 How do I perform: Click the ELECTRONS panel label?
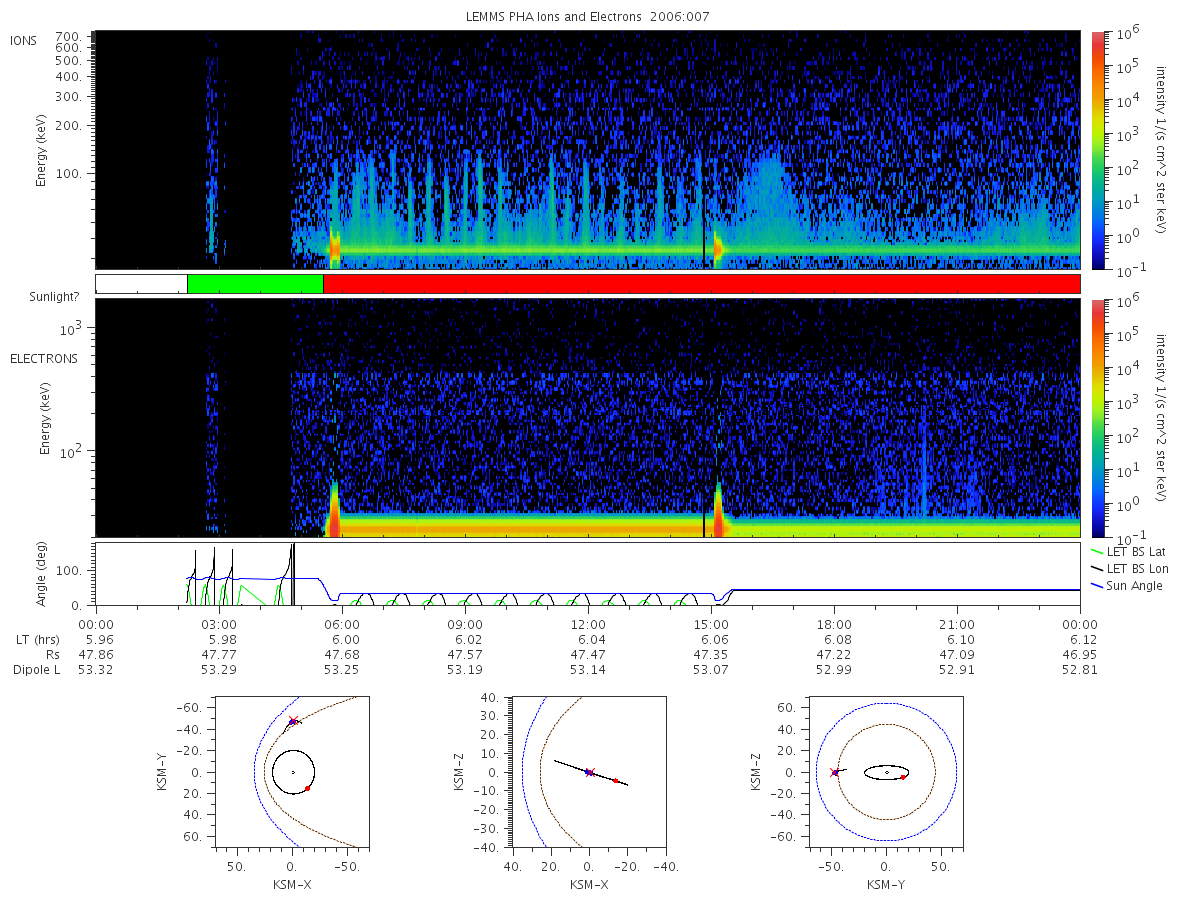coord(43,358)
